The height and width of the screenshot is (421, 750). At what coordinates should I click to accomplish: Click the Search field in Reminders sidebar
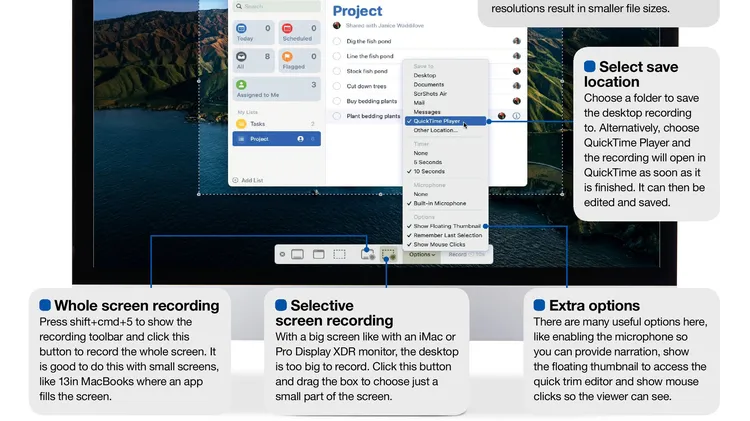pos(276,6)
